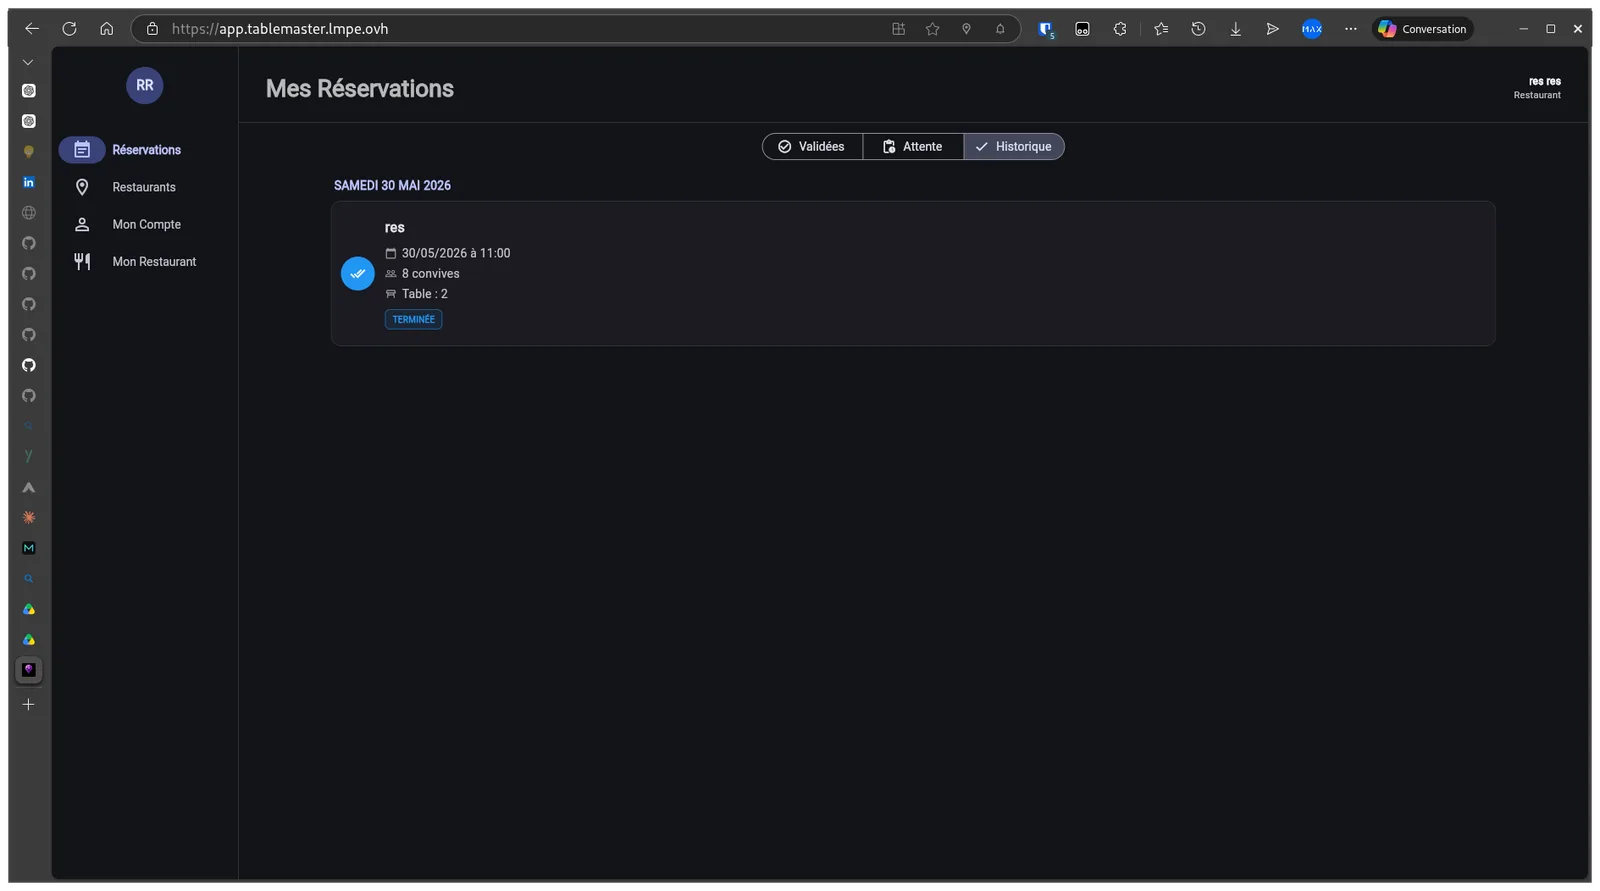Open the downloads arrow icon
Image resolution: width=1600 pixels, height=891 pixels.
1235,29
